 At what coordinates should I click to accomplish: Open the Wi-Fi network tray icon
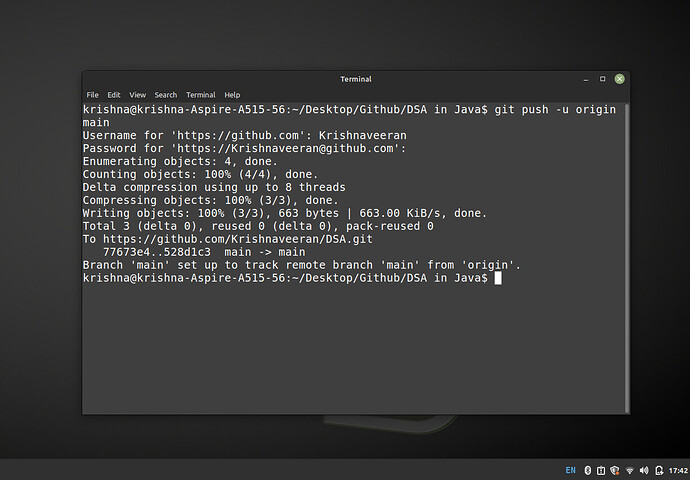[x=630, y=470]
